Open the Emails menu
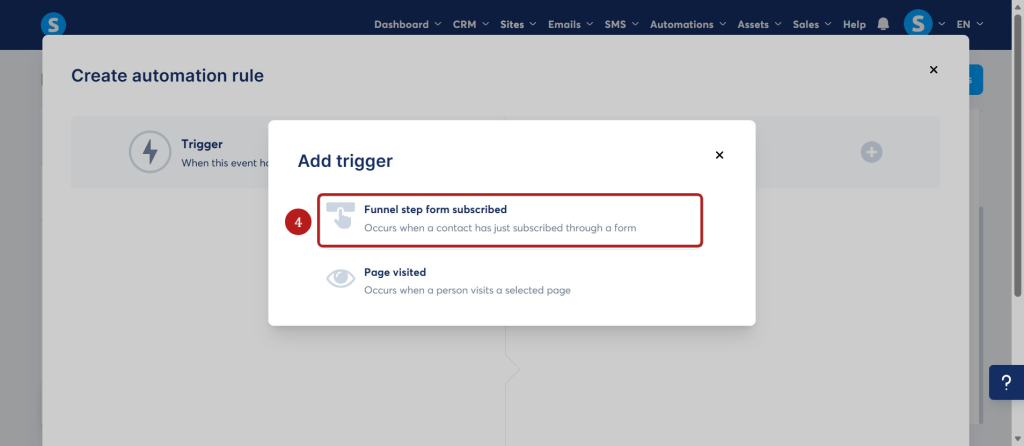Viewport: 1024px width, 446px height. tap(570, 24)
